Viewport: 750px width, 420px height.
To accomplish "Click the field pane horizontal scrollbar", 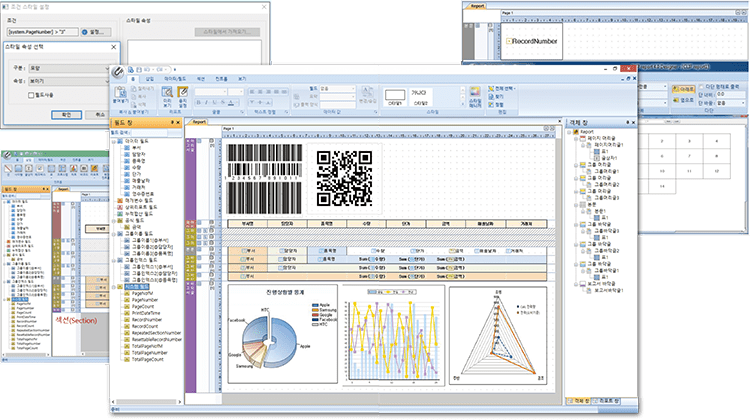I will 146,402.
